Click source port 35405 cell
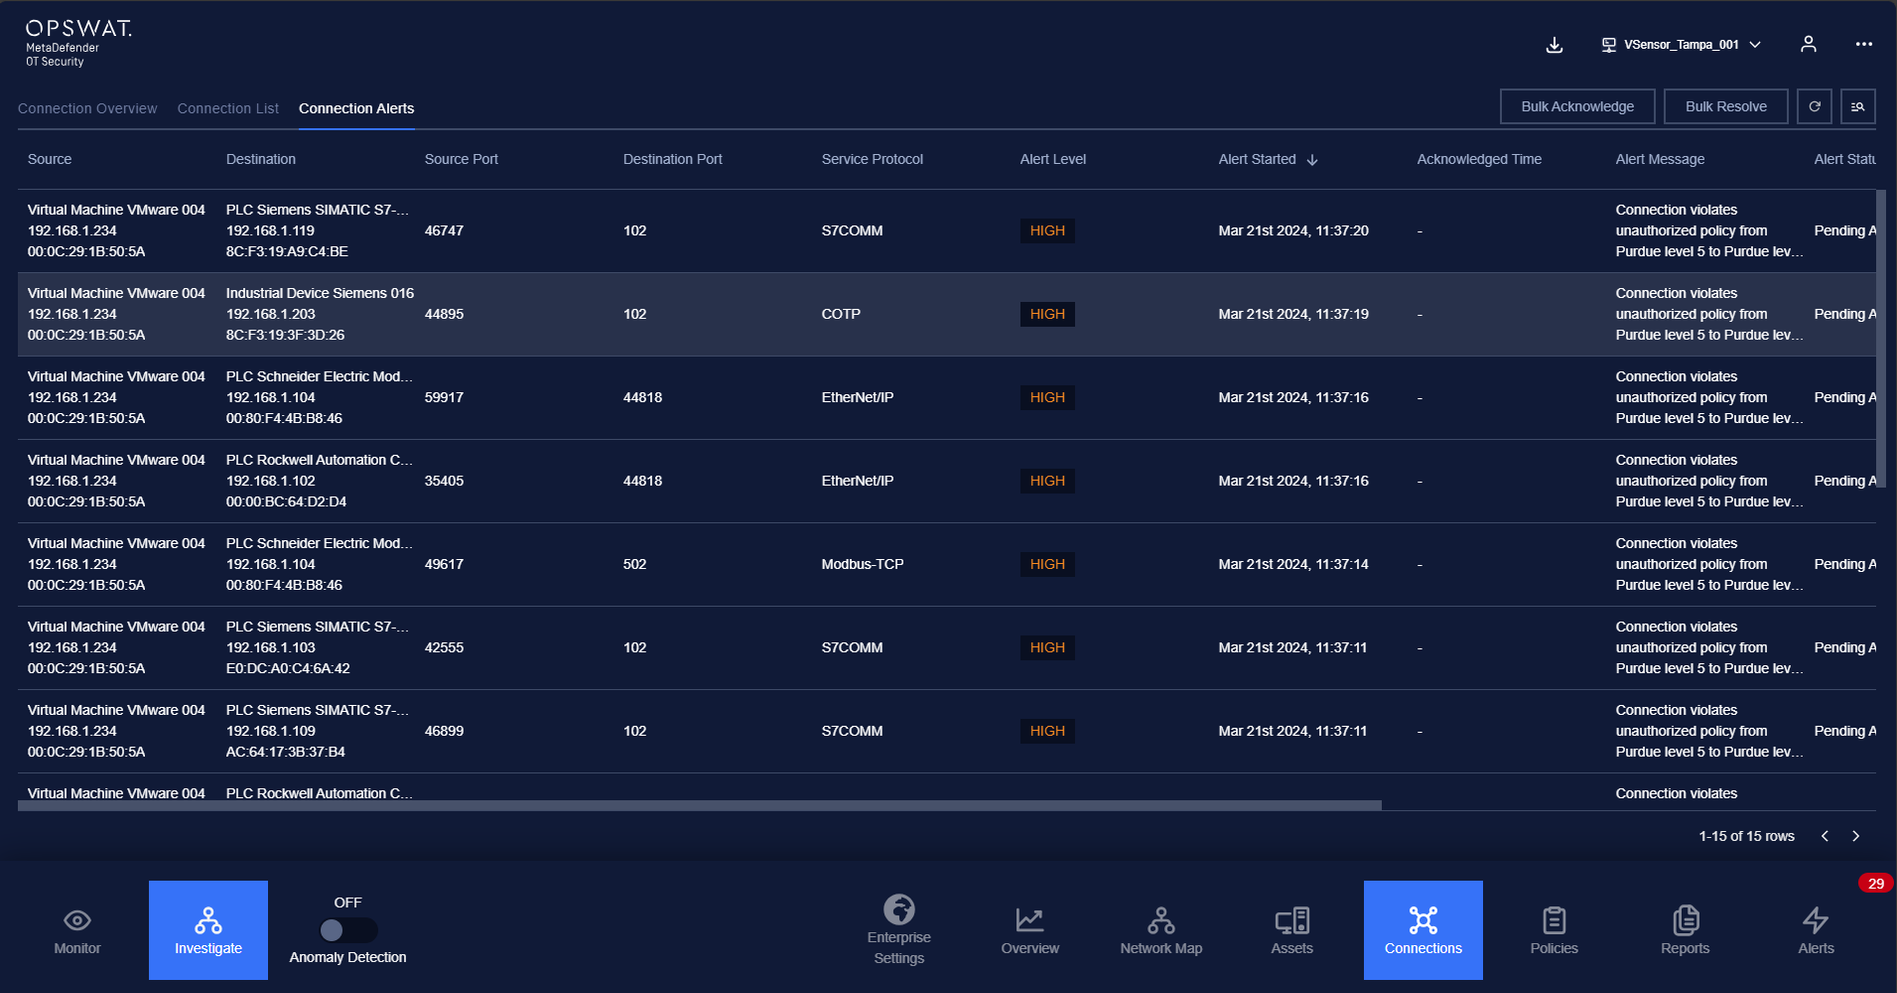Screen dimensions: 1897x993 tap(444, 481)
